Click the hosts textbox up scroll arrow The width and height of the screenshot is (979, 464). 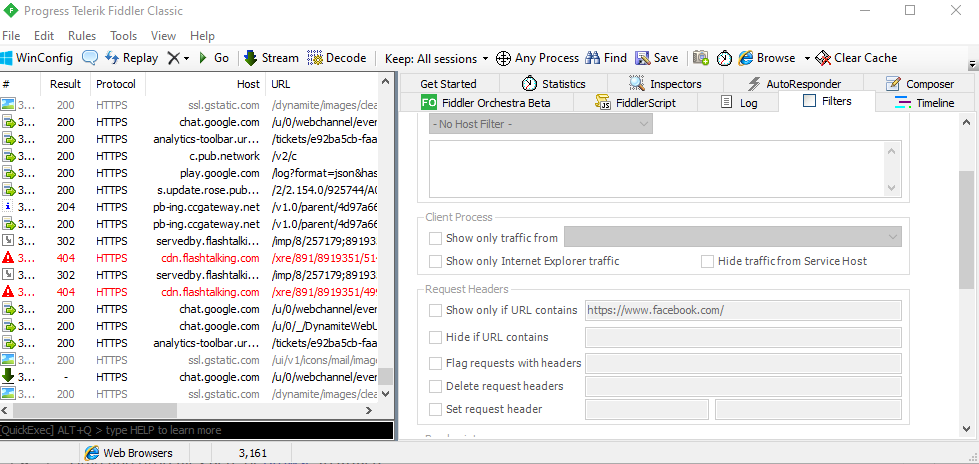[892, 151]
